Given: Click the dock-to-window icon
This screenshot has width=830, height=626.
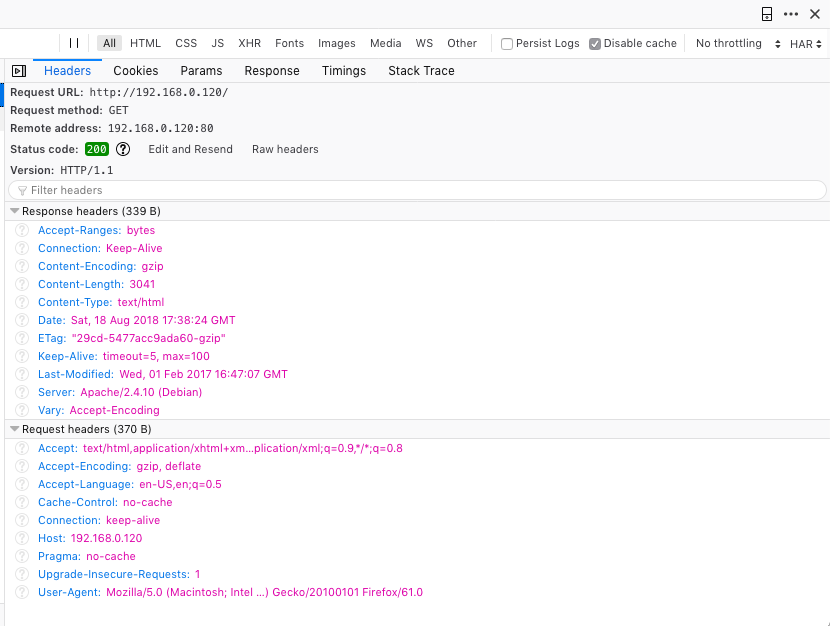Looking at the screenshot, I should coord(766,14).
